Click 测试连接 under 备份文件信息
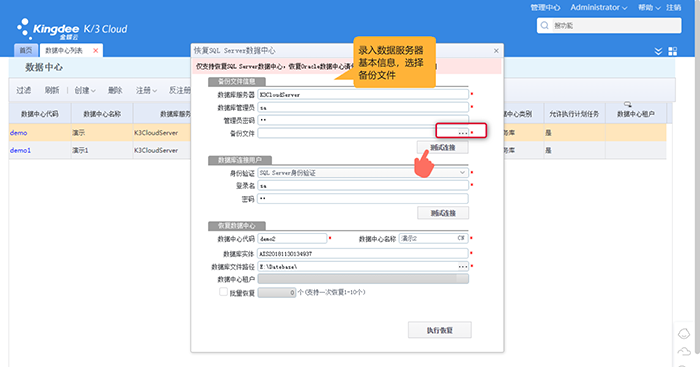 443,147
